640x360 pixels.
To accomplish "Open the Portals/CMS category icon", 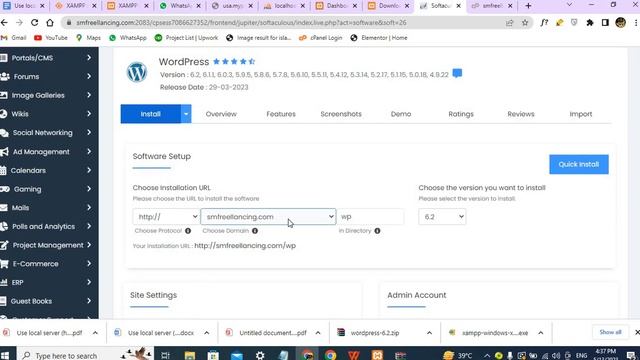I will coord(4,58).
